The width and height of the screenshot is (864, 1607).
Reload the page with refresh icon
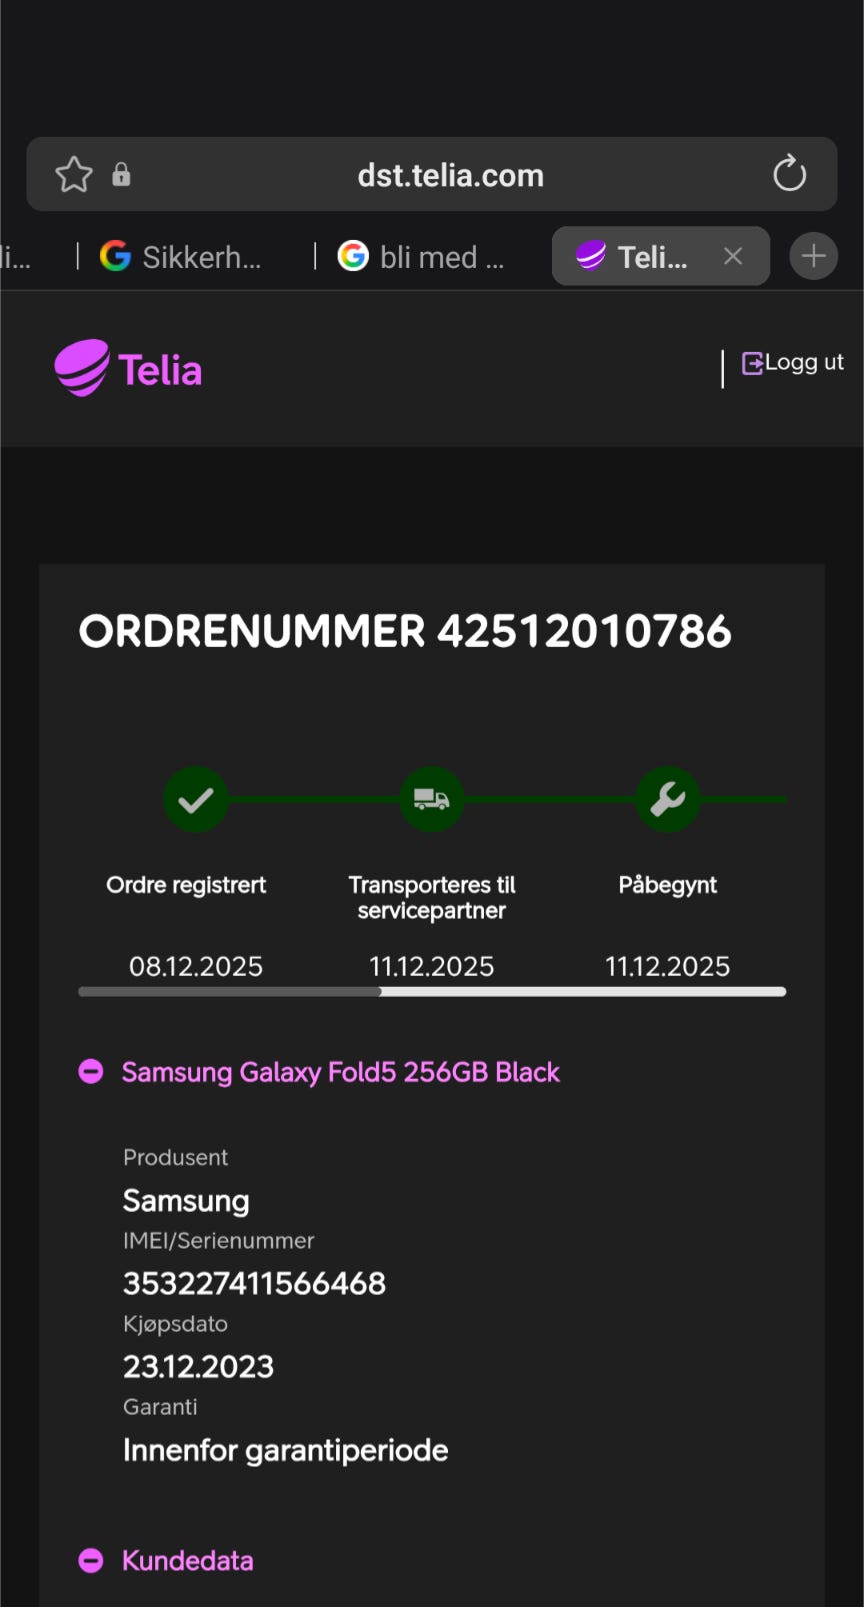click(789, 174)
